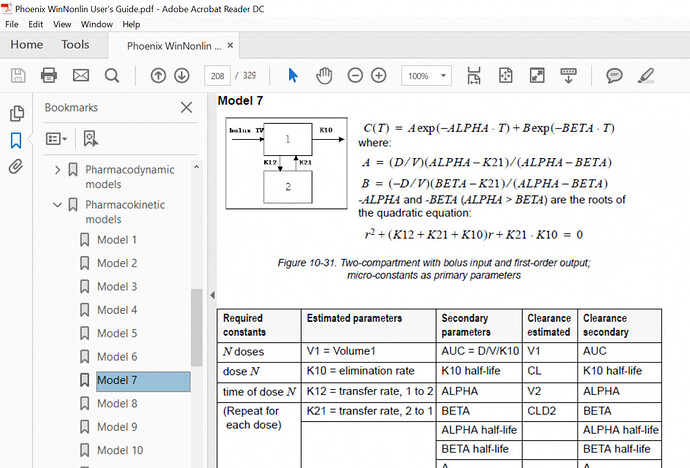Toggle the Bookmarks panel icon
Viewport: 690px width, 468px height.
[16, 141]
